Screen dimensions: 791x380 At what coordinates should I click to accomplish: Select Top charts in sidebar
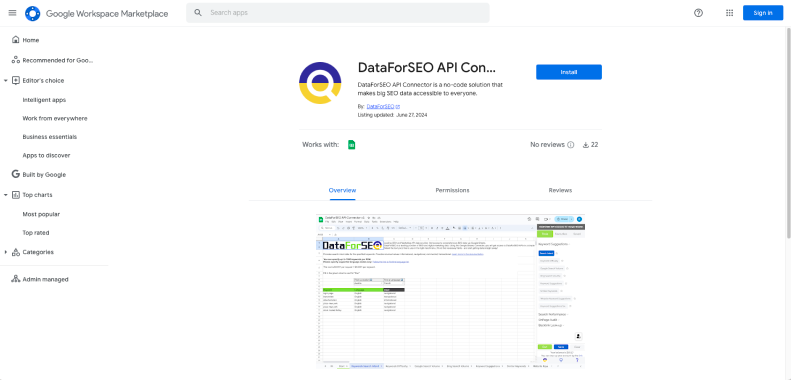tap(37, 195)
